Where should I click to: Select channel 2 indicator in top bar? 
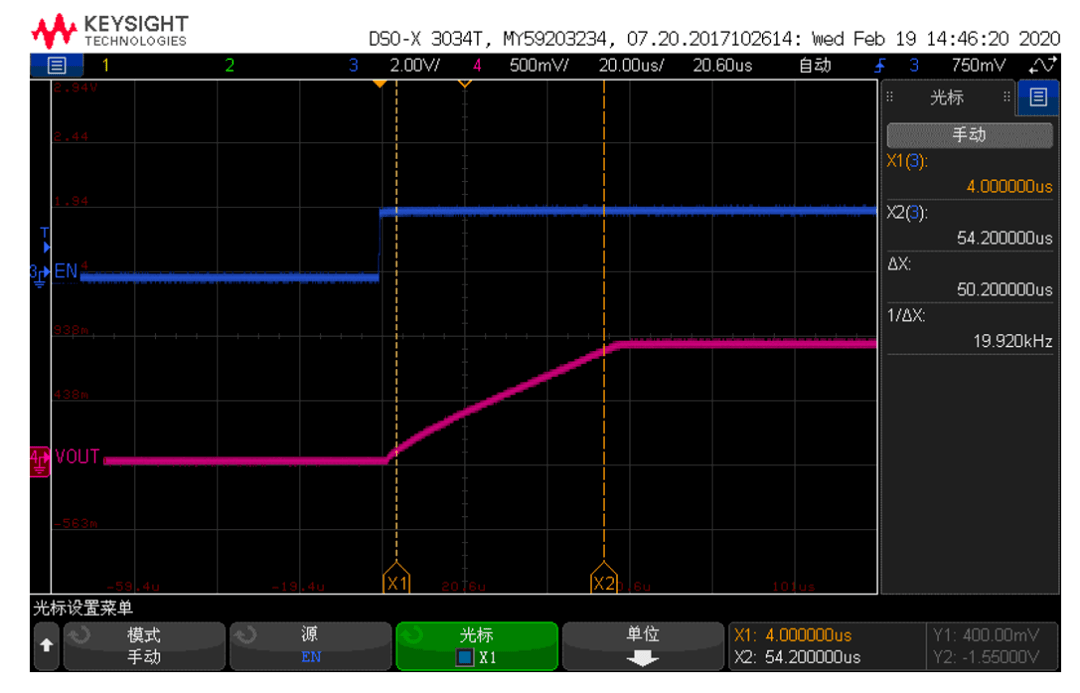[x=229, y=65]
